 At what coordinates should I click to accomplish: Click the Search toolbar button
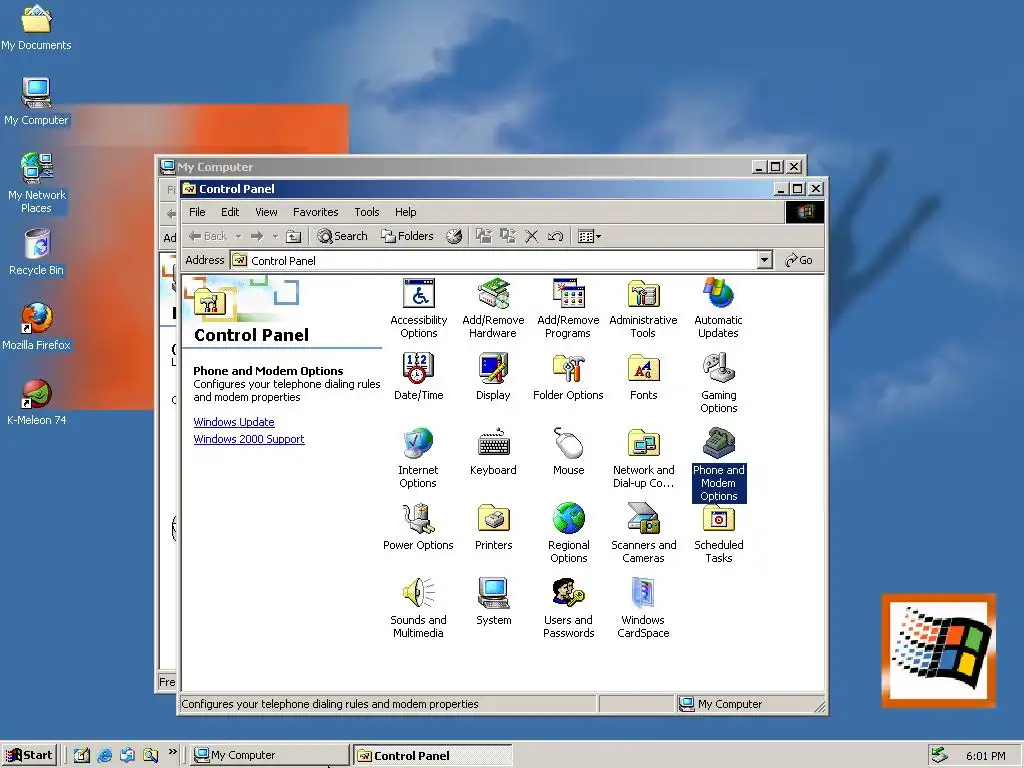coord(342,236)
